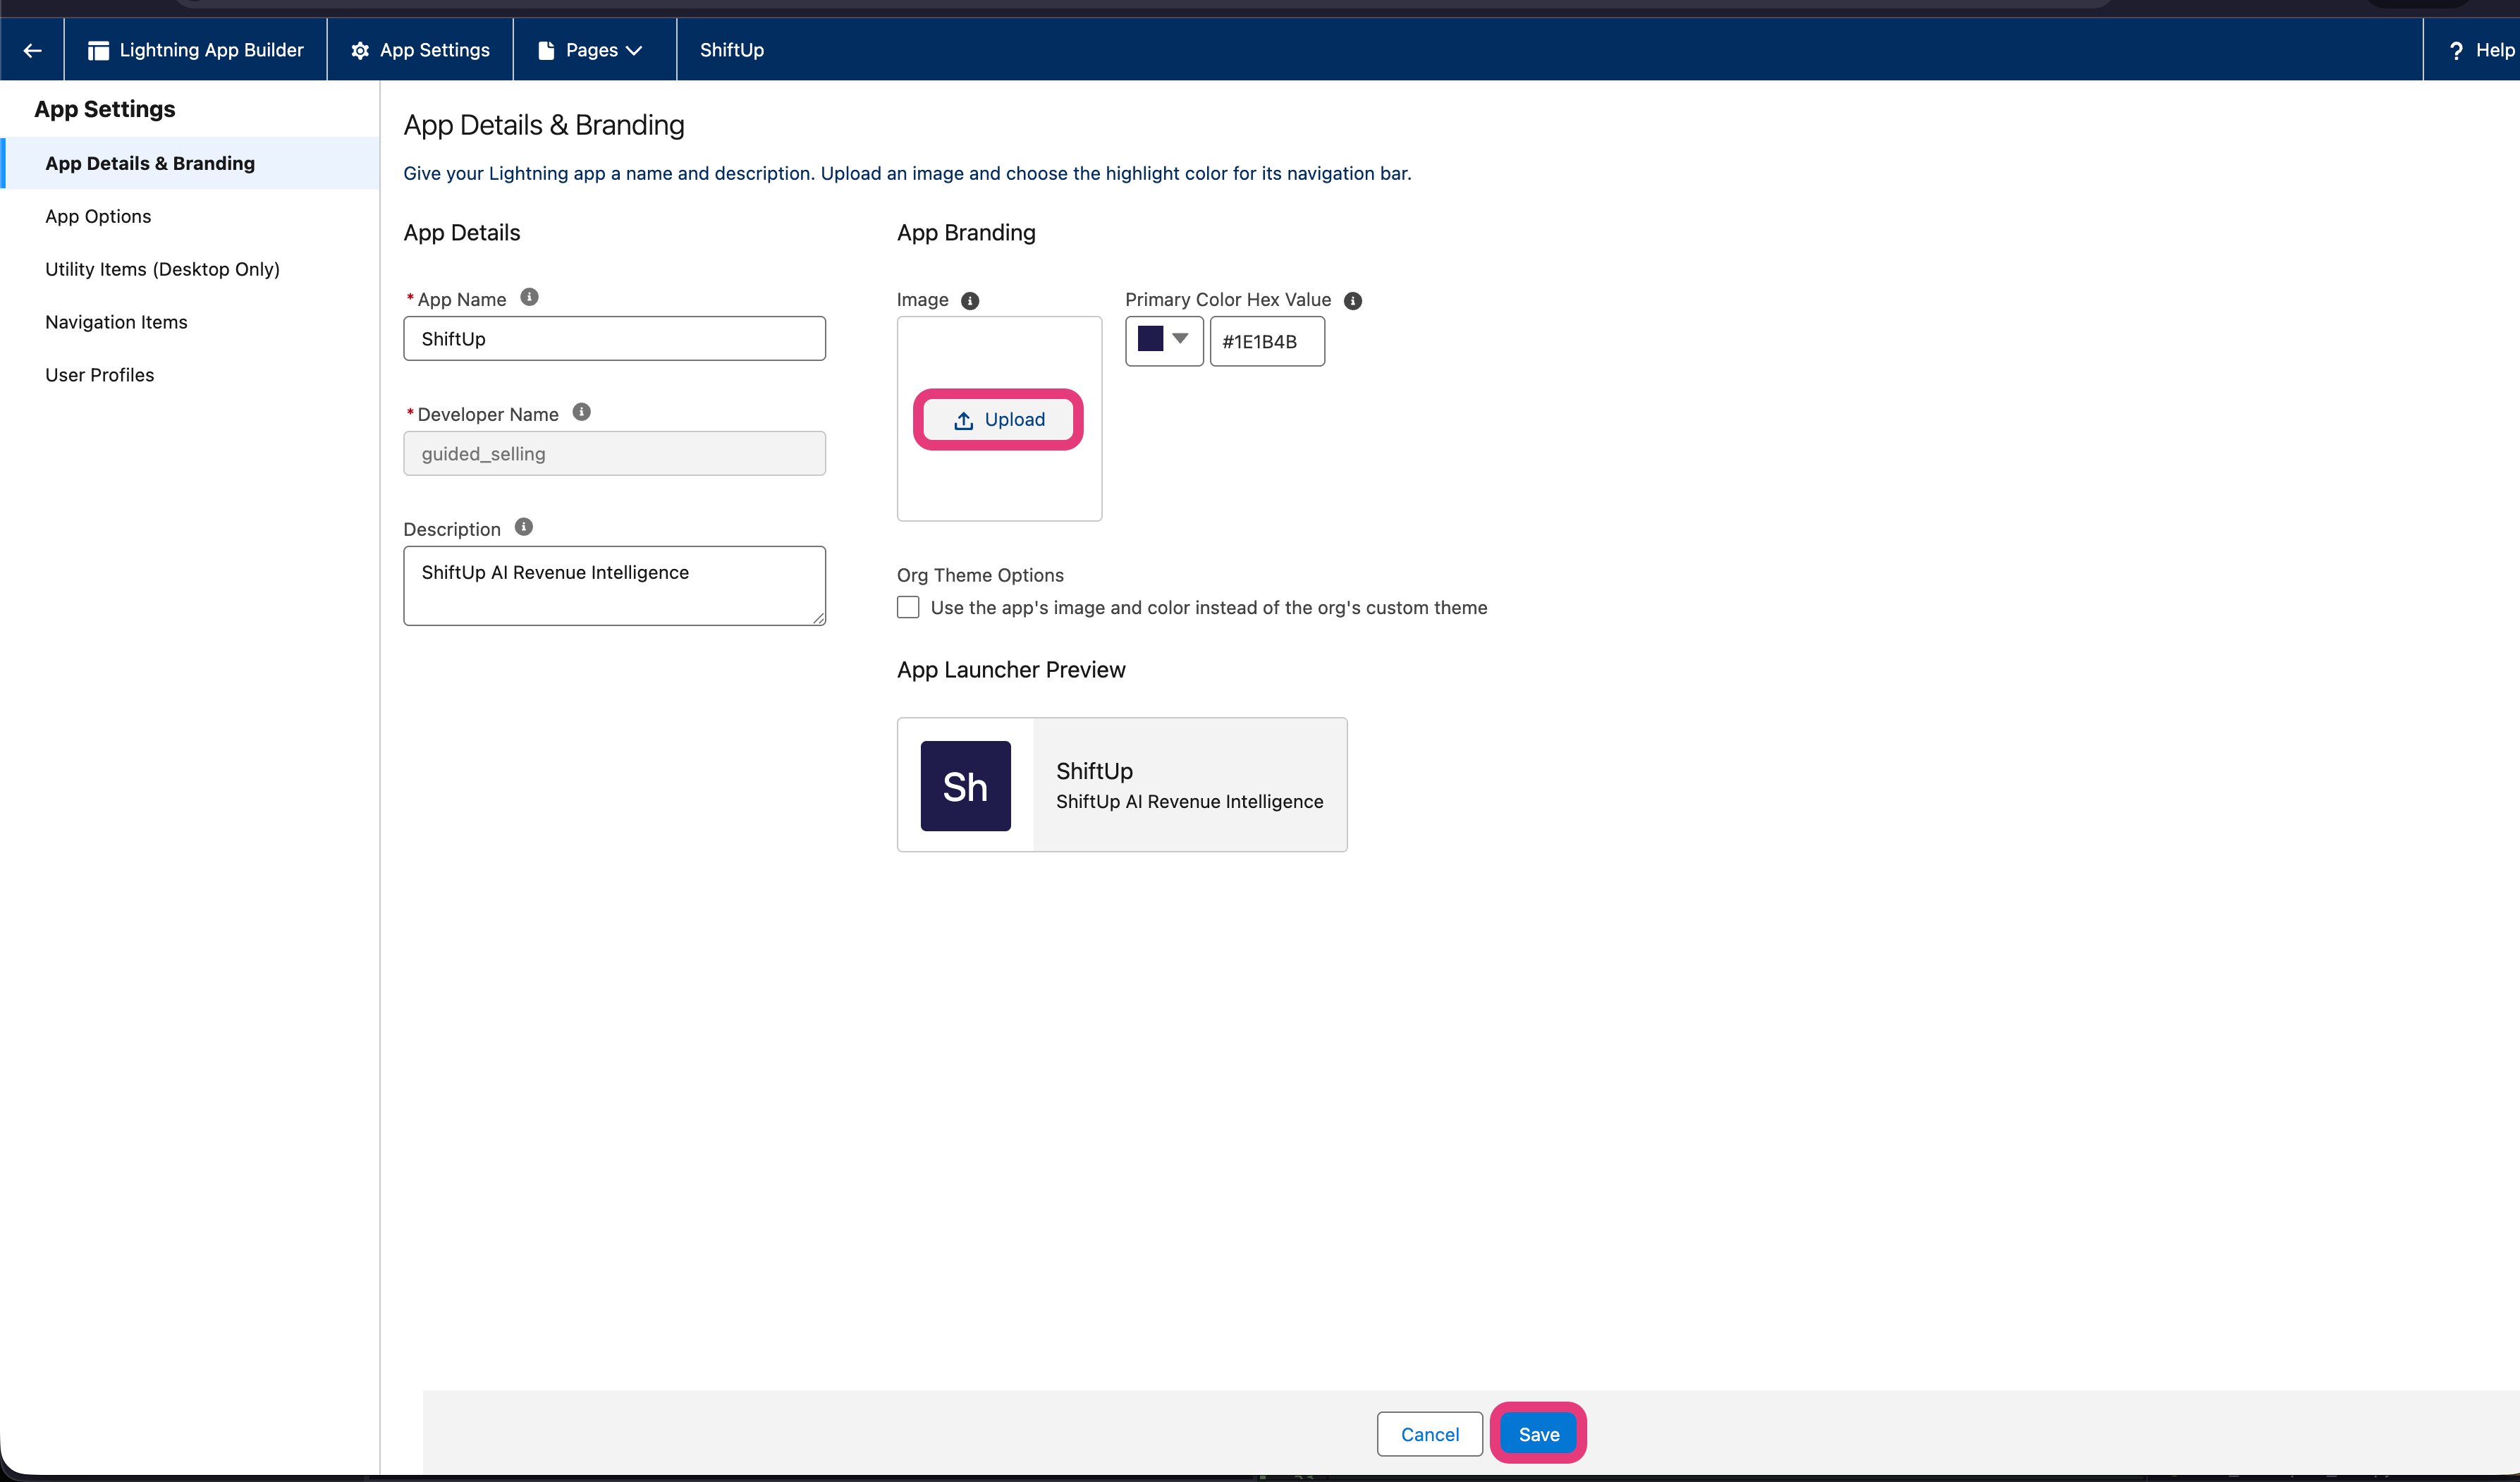The image size is (2520, 1482).
Task: Open User Profiles settings
Action: coord(100,375)
